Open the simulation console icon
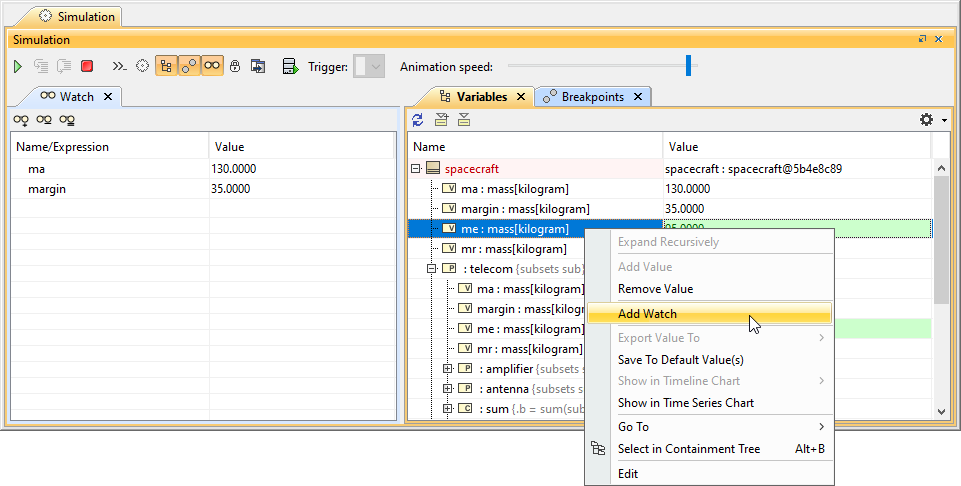The height and width of the screenshot is (486, 961). pyautogui.click(x=119, y=66)
